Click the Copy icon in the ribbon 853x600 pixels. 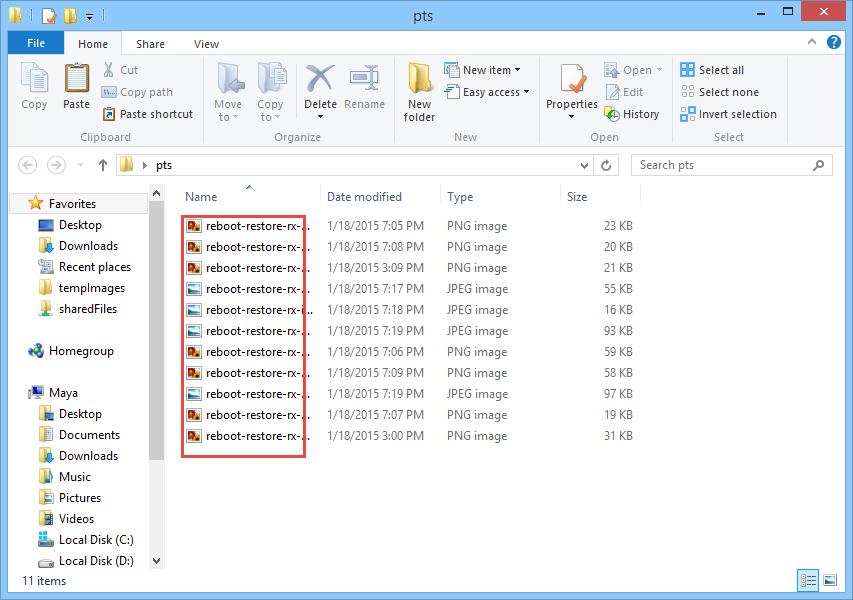34,88
